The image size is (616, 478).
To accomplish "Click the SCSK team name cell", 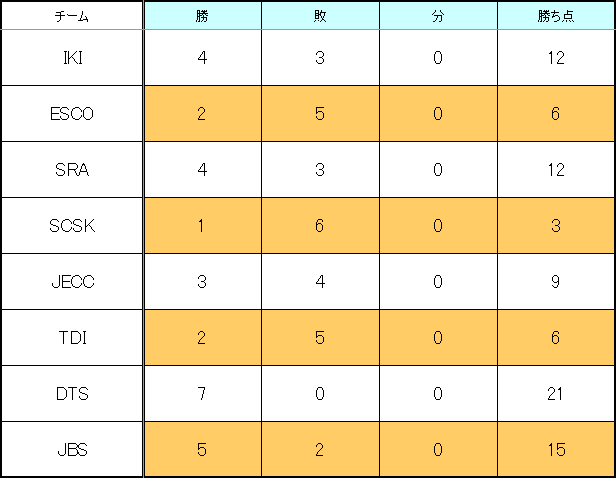I will 72,226.
